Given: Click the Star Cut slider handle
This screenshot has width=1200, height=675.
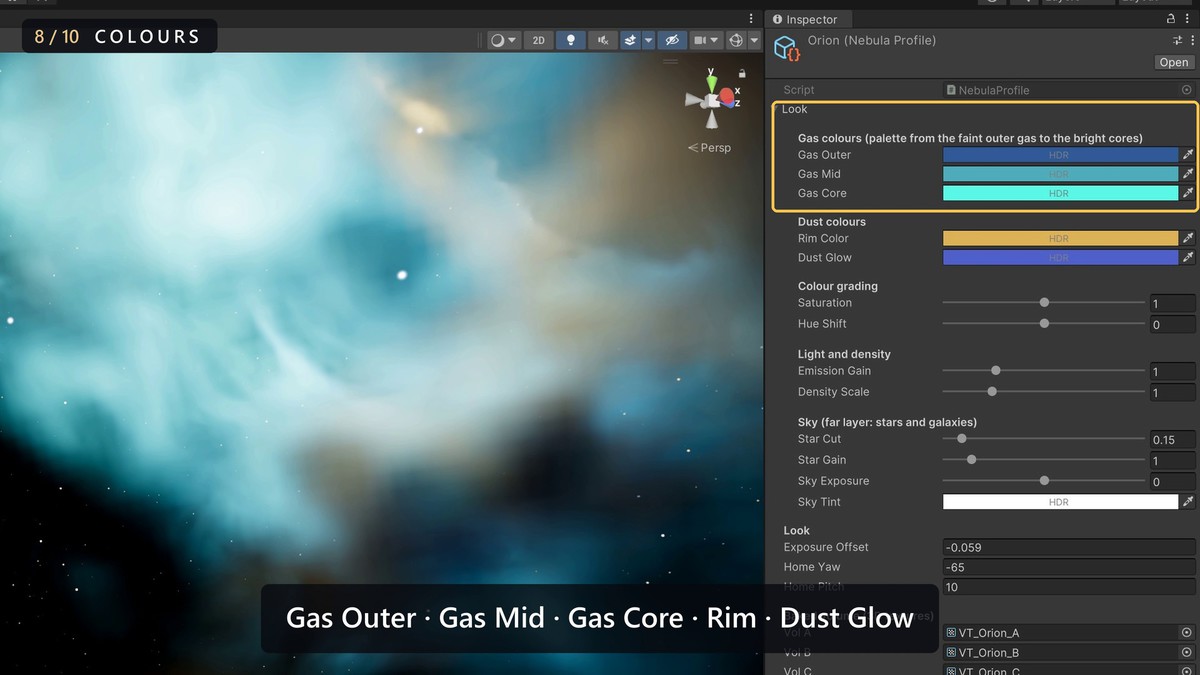Looking at the screenshot, I should [962, 439].
